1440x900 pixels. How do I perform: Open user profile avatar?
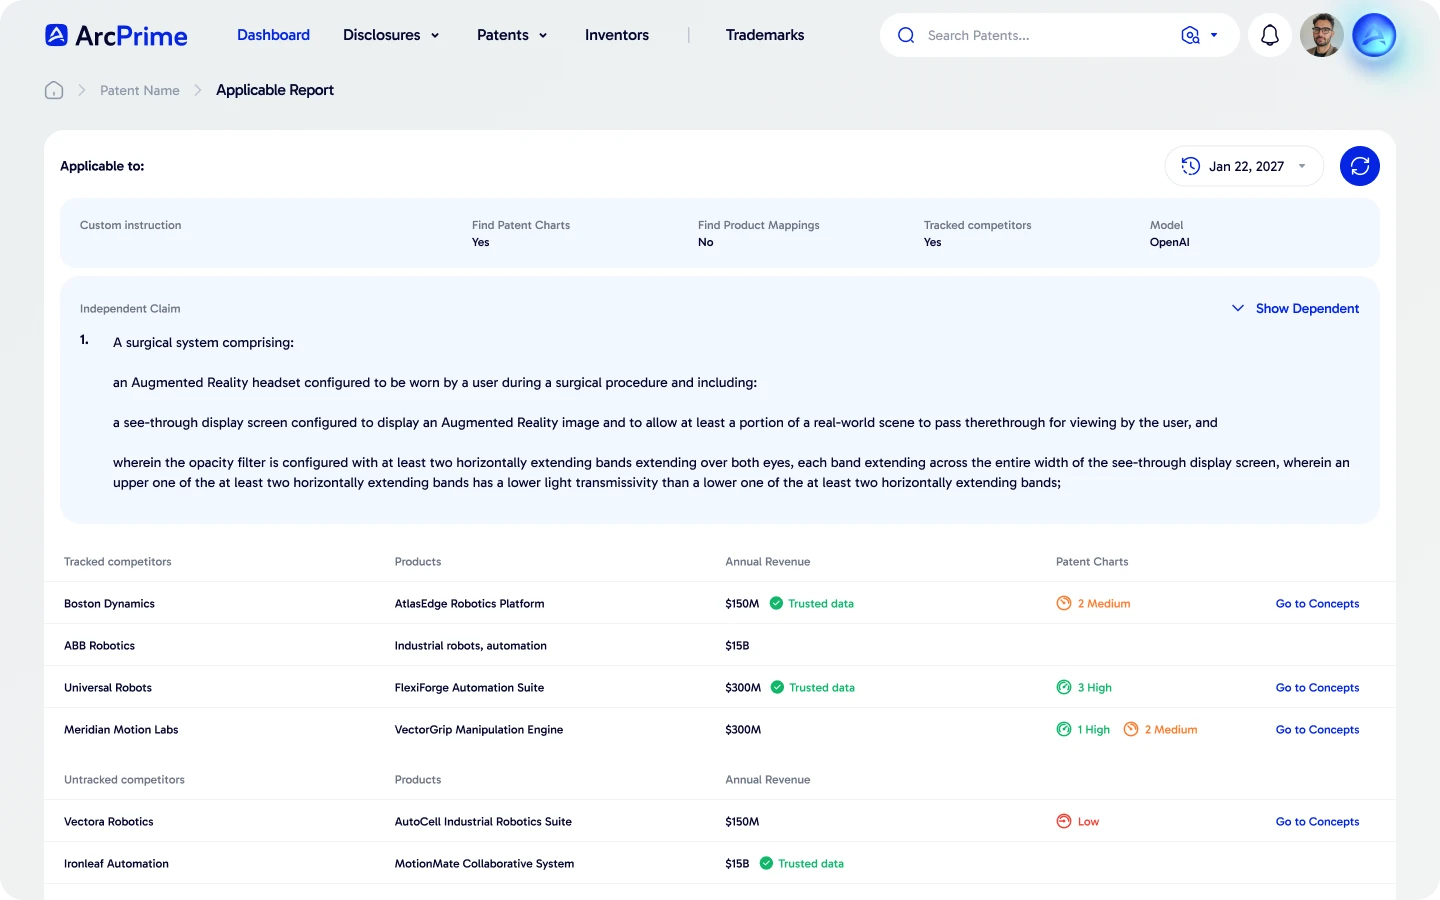click(x=1322, y=35)
